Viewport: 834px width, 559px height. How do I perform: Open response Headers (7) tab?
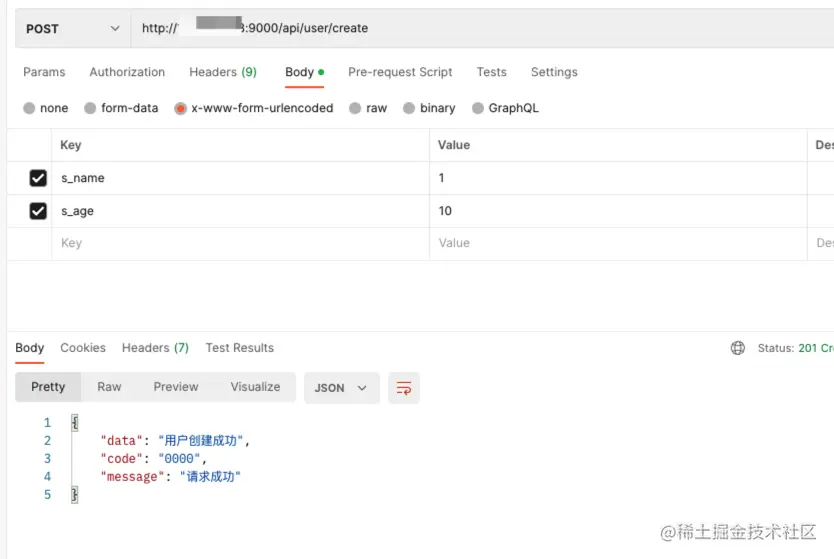(x=155, y=348)
